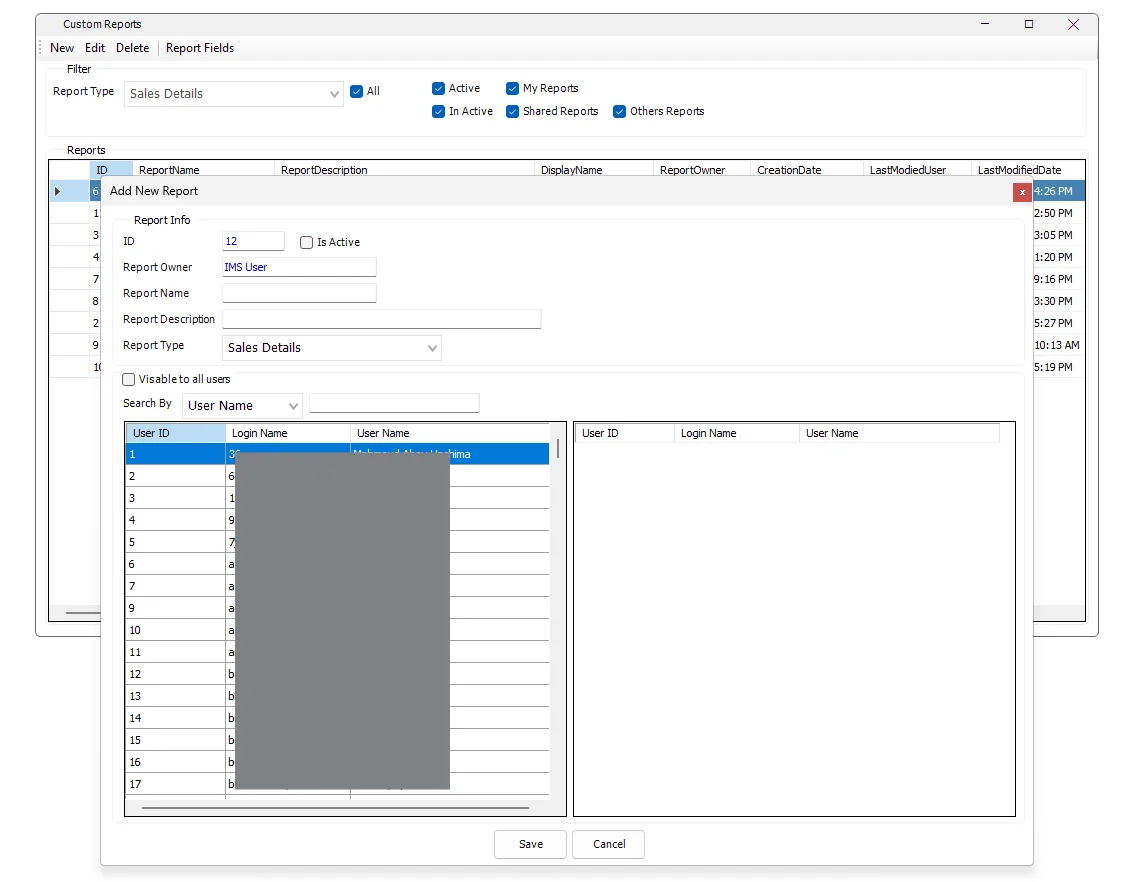This screenshot has height=882, width=1131.
Task: Focus the Report Name input
Action: point(299,293)
